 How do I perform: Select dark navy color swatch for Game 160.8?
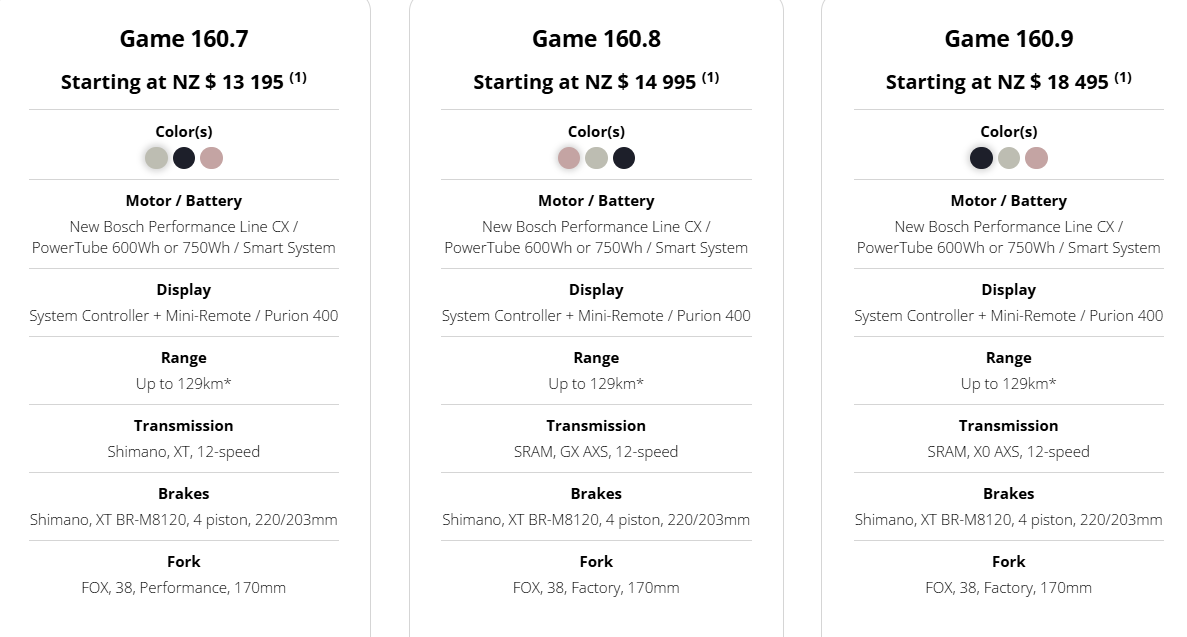[x=624, y=158]
